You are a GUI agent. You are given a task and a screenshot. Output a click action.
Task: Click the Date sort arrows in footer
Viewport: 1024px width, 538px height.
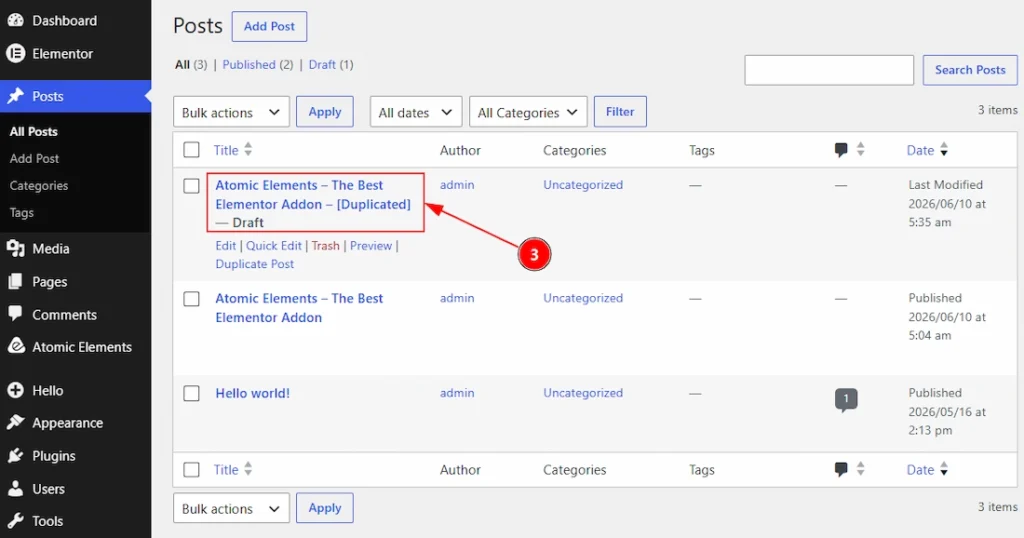coord(944,469)
